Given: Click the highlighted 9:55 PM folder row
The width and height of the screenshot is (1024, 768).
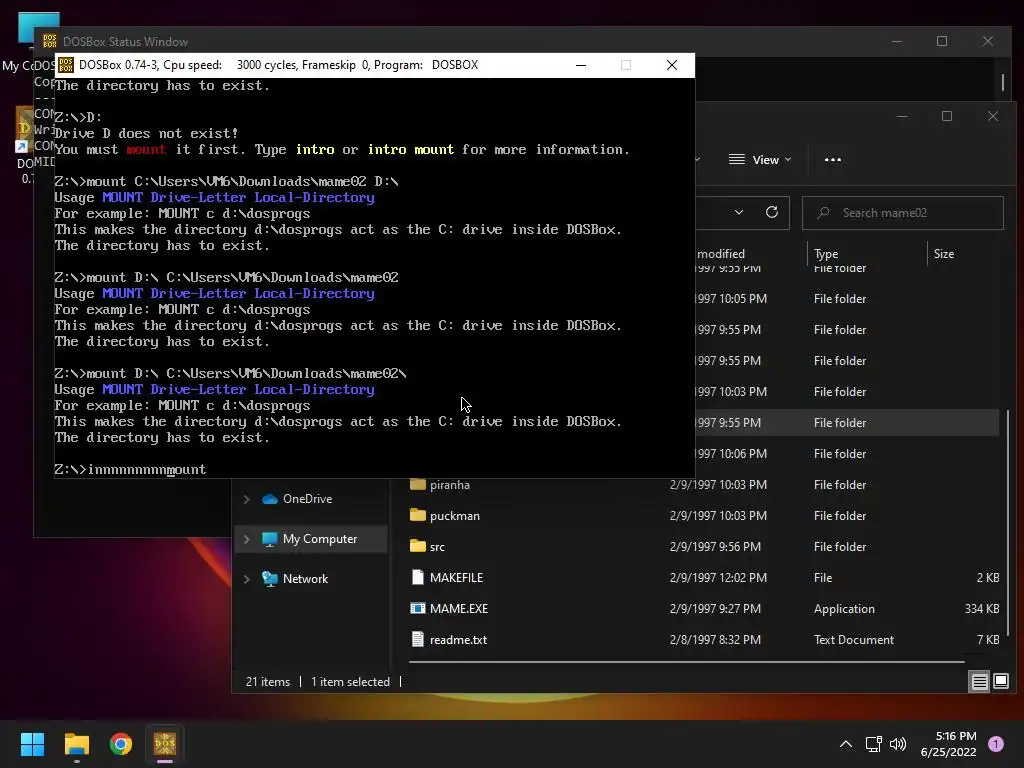Looking at the screenshot, I should [846, 423].
